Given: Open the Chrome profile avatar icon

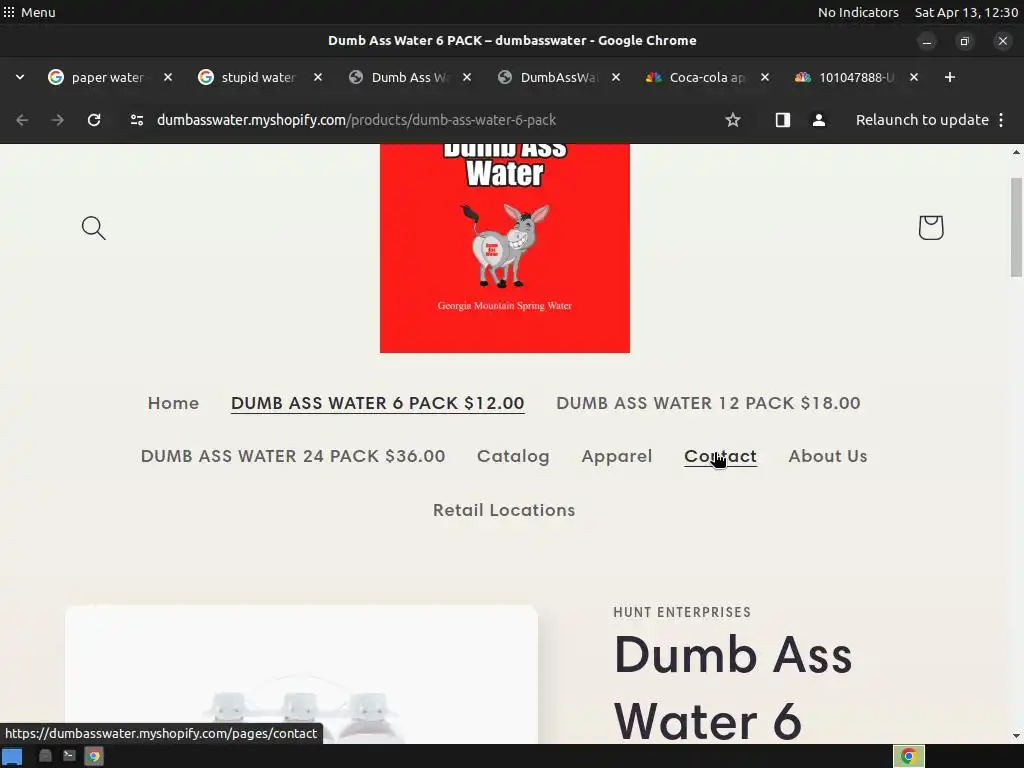Looking at the screenshot, I should tap(819, 120).
